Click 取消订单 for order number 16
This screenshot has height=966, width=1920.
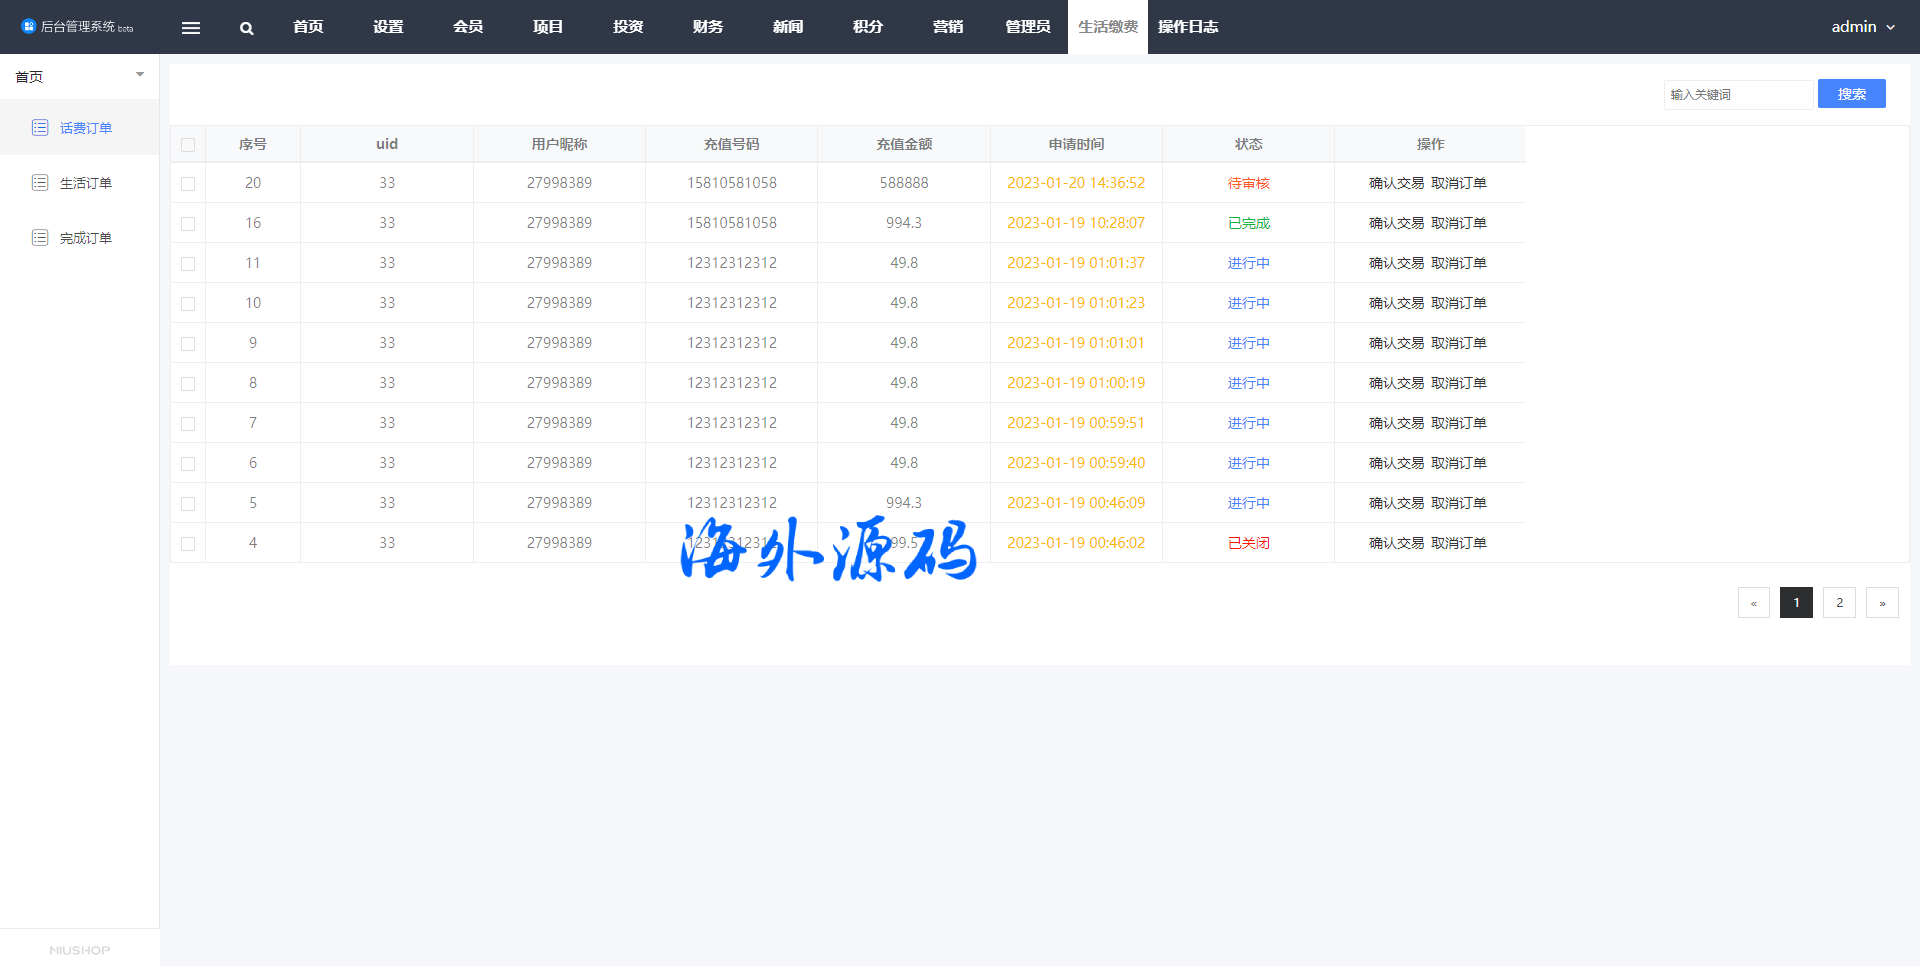(1458, 223)
